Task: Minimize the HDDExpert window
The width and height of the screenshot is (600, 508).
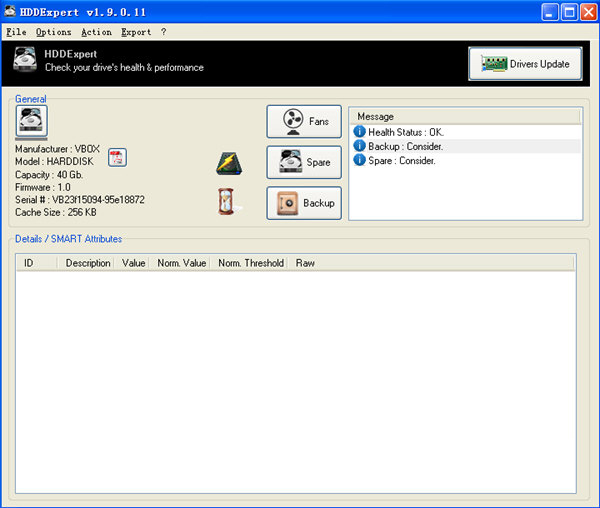Action: 549,12
